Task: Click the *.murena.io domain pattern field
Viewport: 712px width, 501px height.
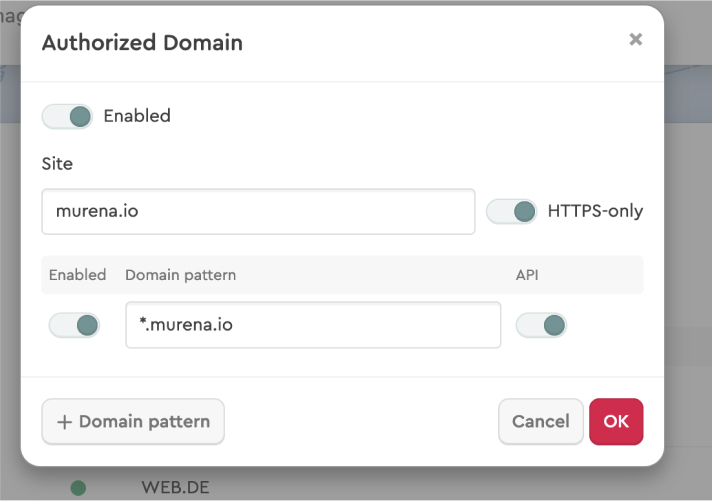Action: (x=312, y=325)
